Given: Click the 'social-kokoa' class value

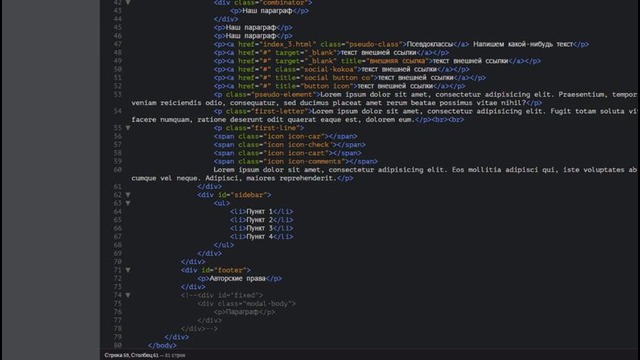Looking at the screenshot, I should click(329, 69).
